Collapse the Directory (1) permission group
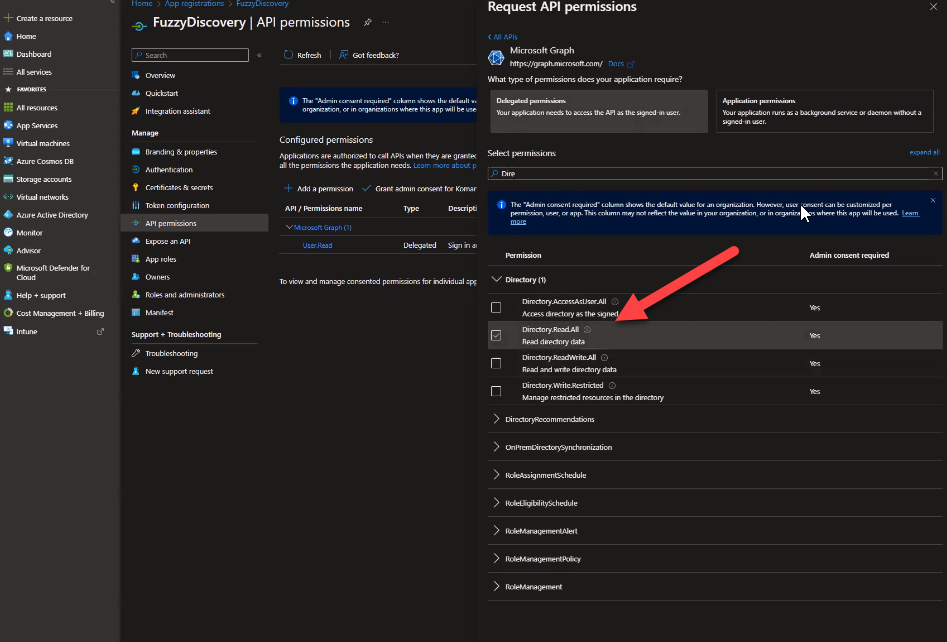 point(496,280)
